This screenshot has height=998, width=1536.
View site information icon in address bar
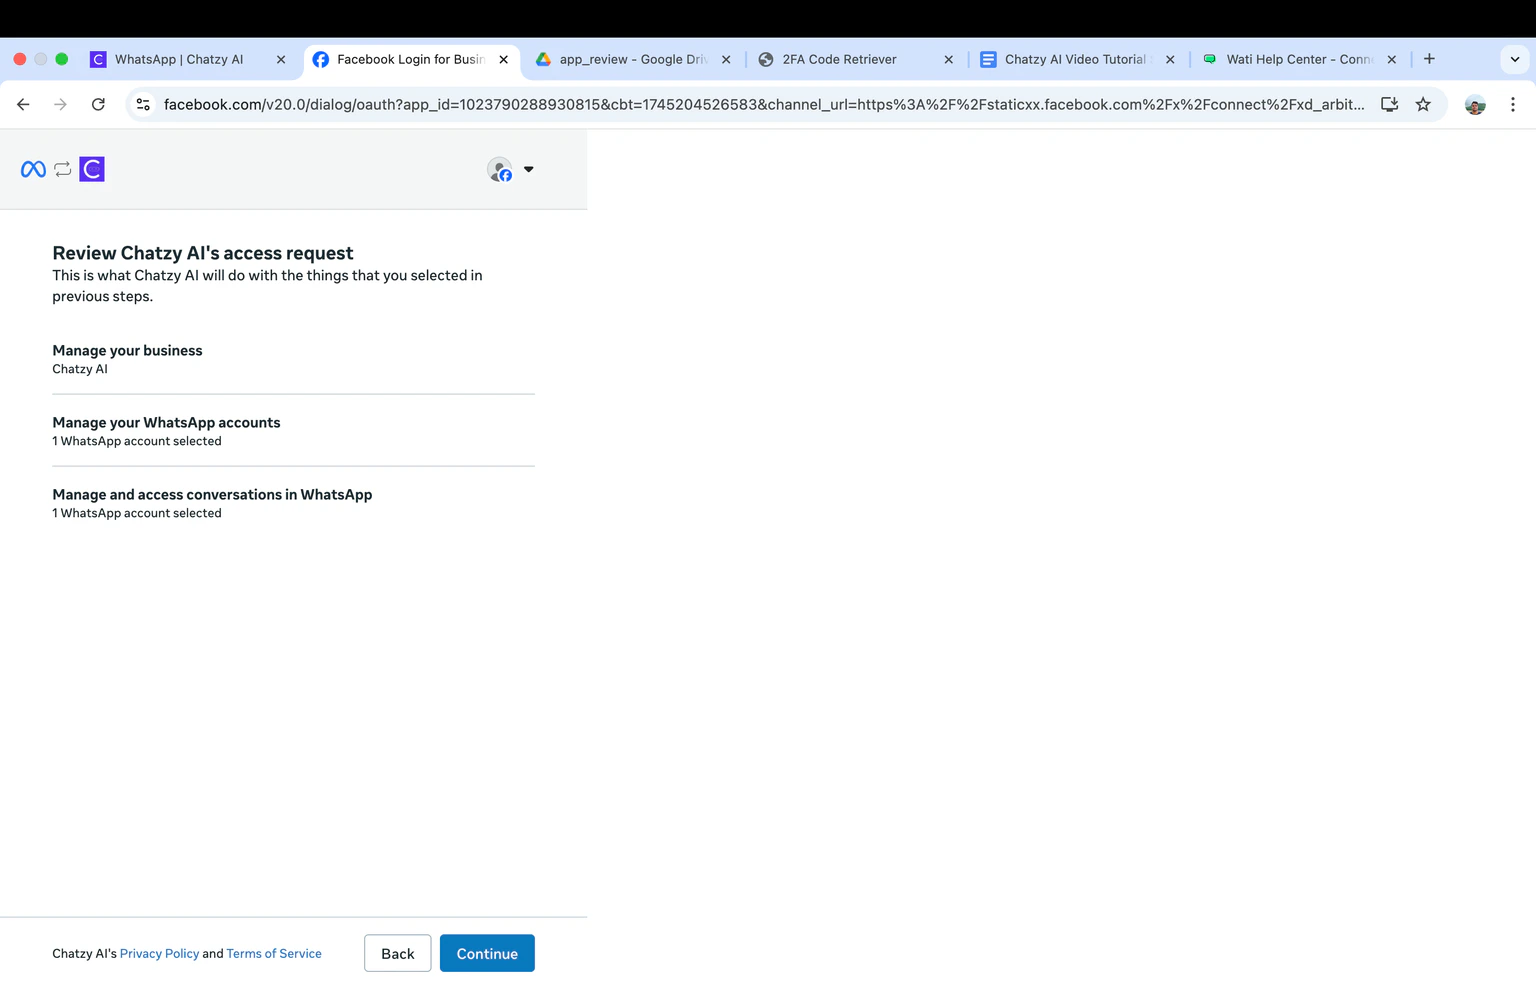(x=143, y=104)
